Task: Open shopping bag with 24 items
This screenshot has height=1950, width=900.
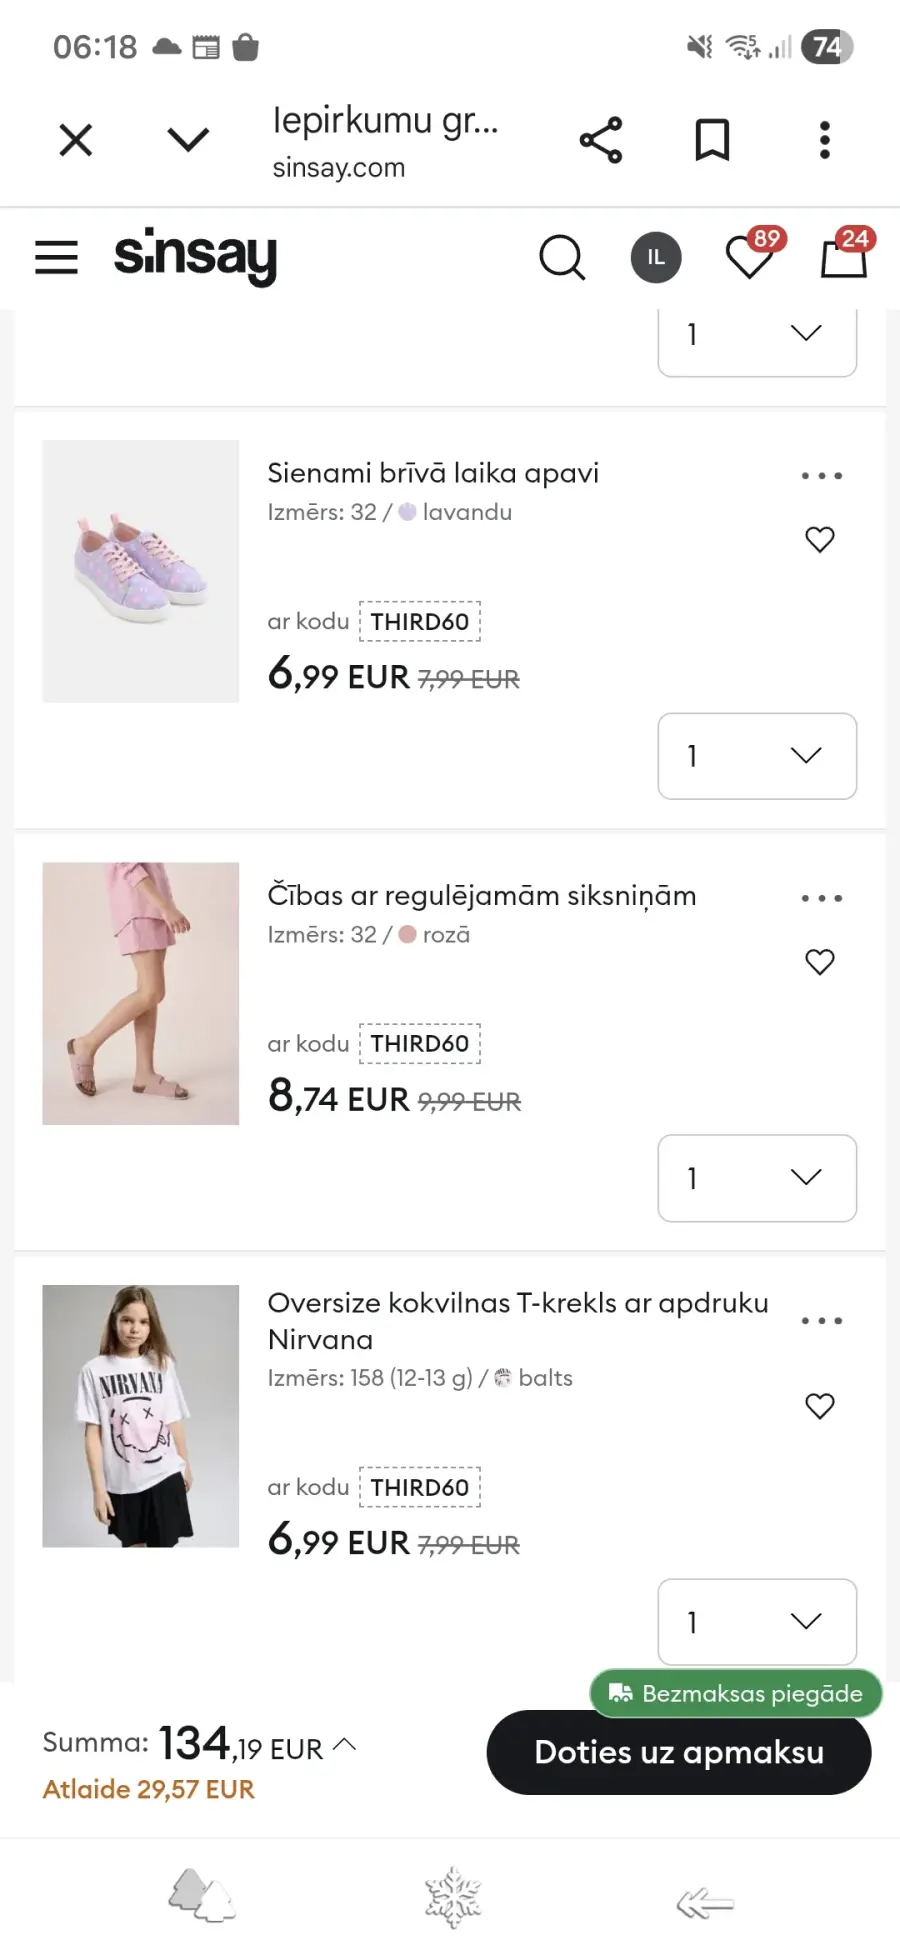Action: coord(844,257)
